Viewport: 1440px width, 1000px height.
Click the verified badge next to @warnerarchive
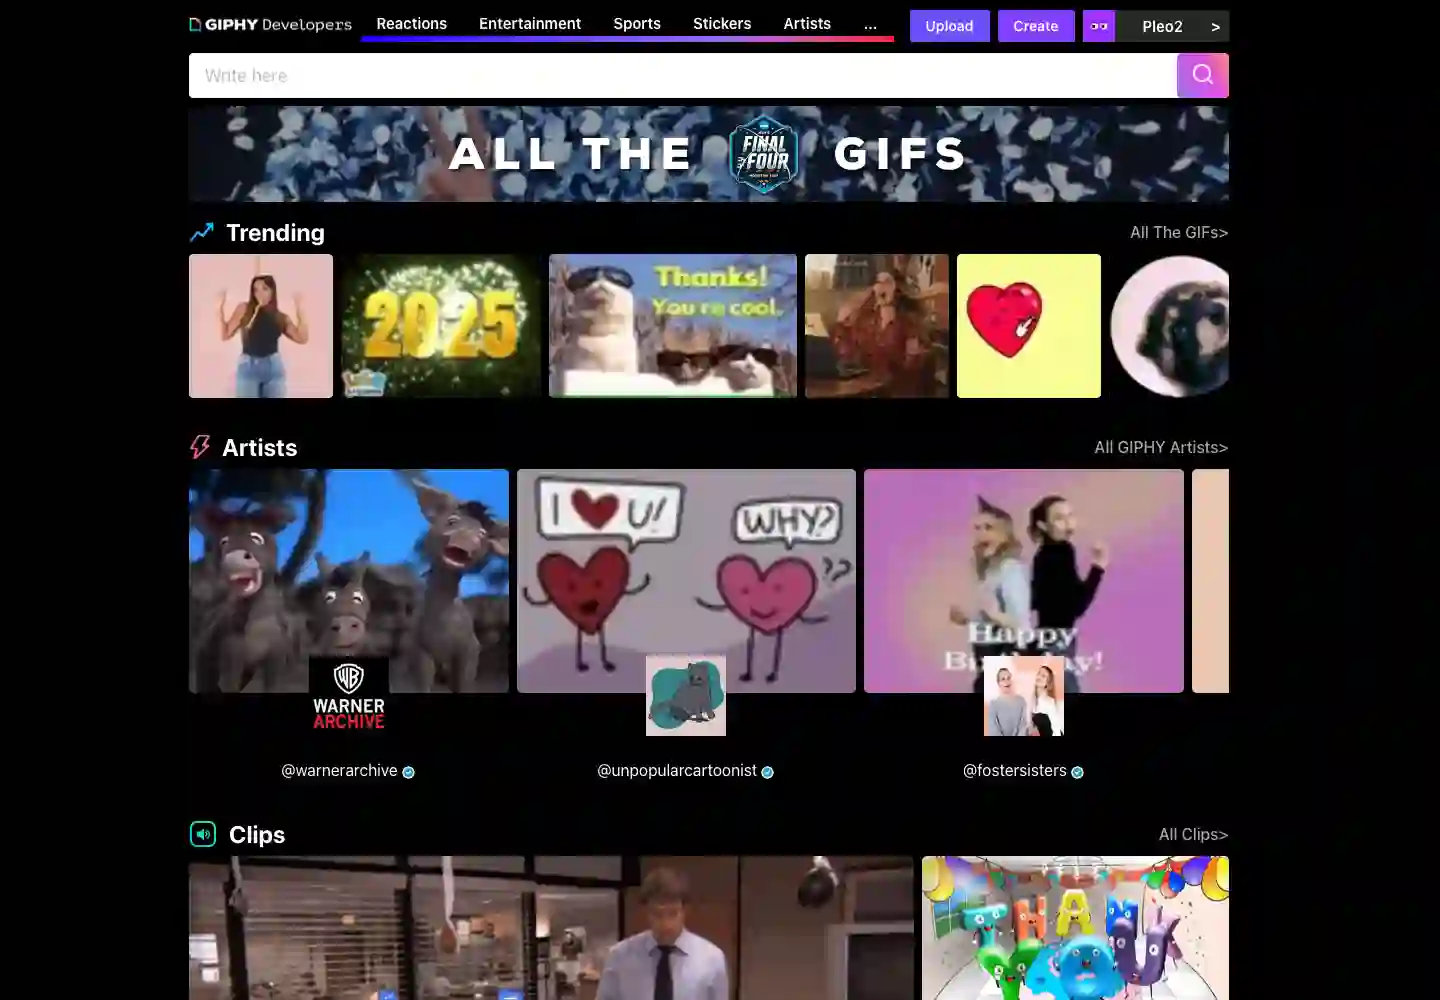(x=408, y=772)
